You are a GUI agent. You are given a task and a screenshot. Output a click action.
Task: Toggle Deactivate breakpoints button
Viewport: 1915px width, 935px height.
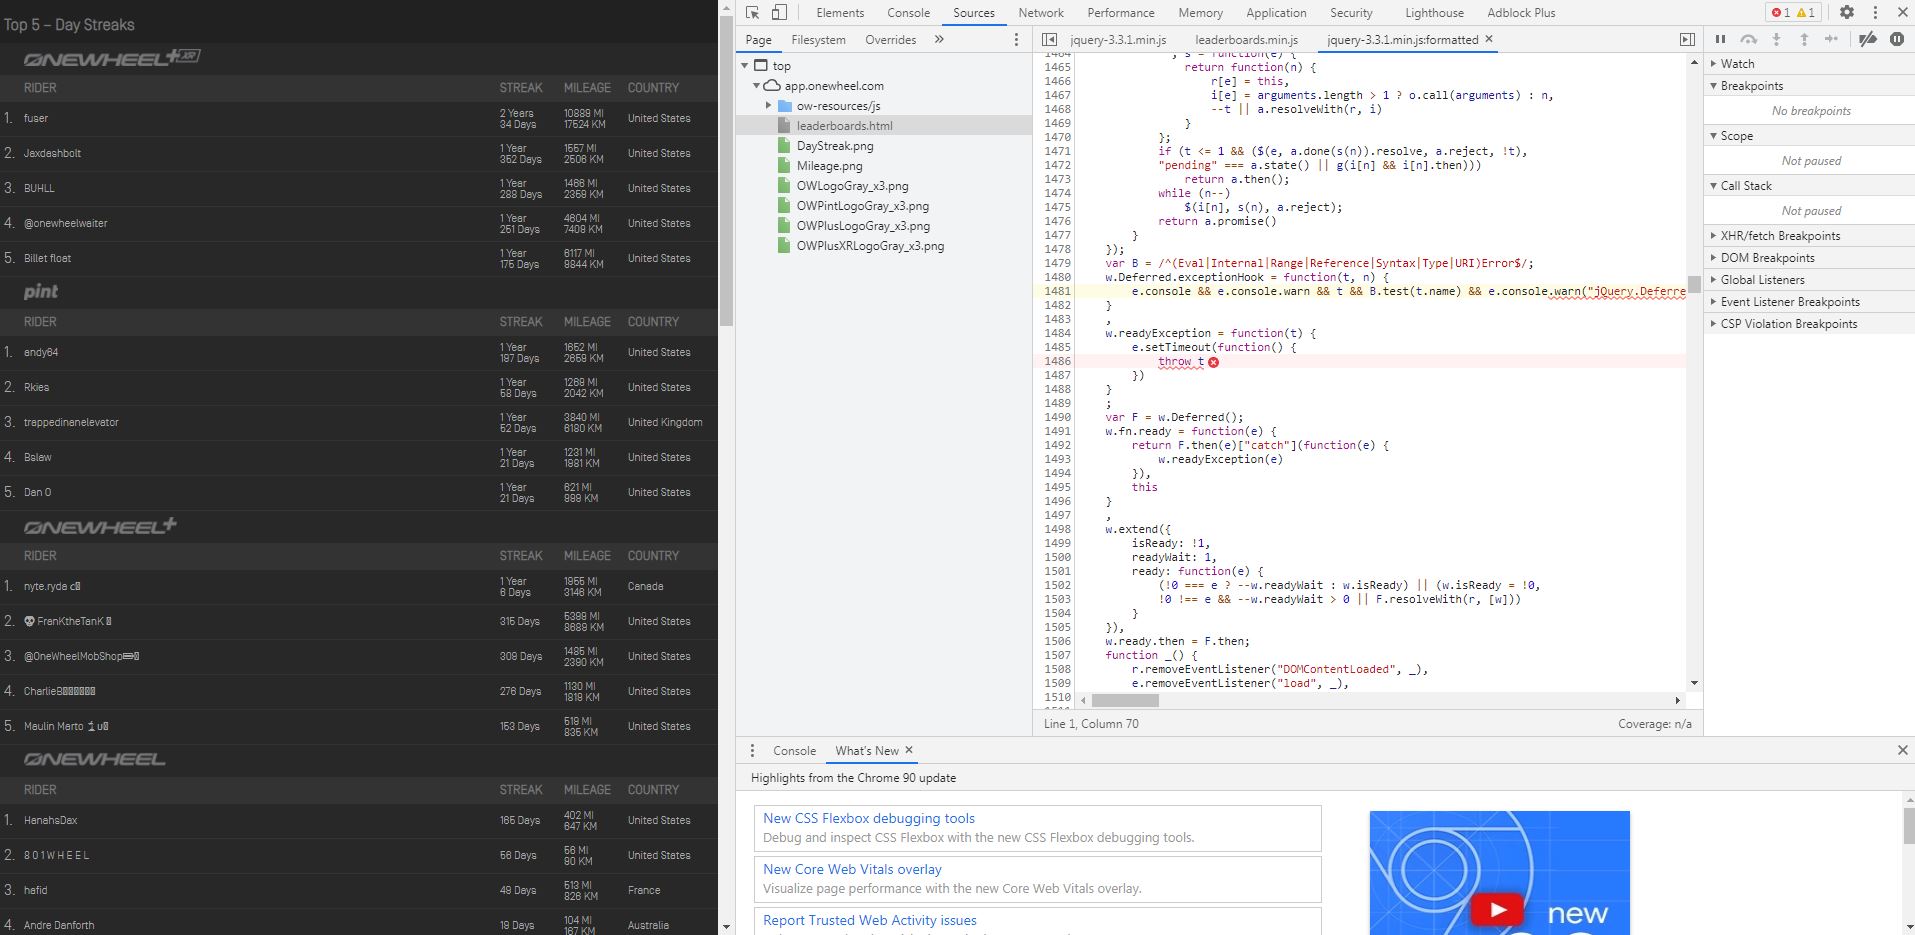click(x=1867, y=39)
